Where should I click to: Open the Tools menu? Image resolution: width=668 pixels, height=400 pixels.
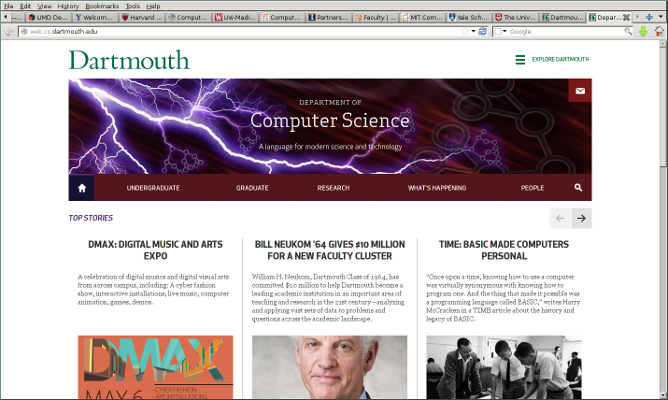(132, 6)
